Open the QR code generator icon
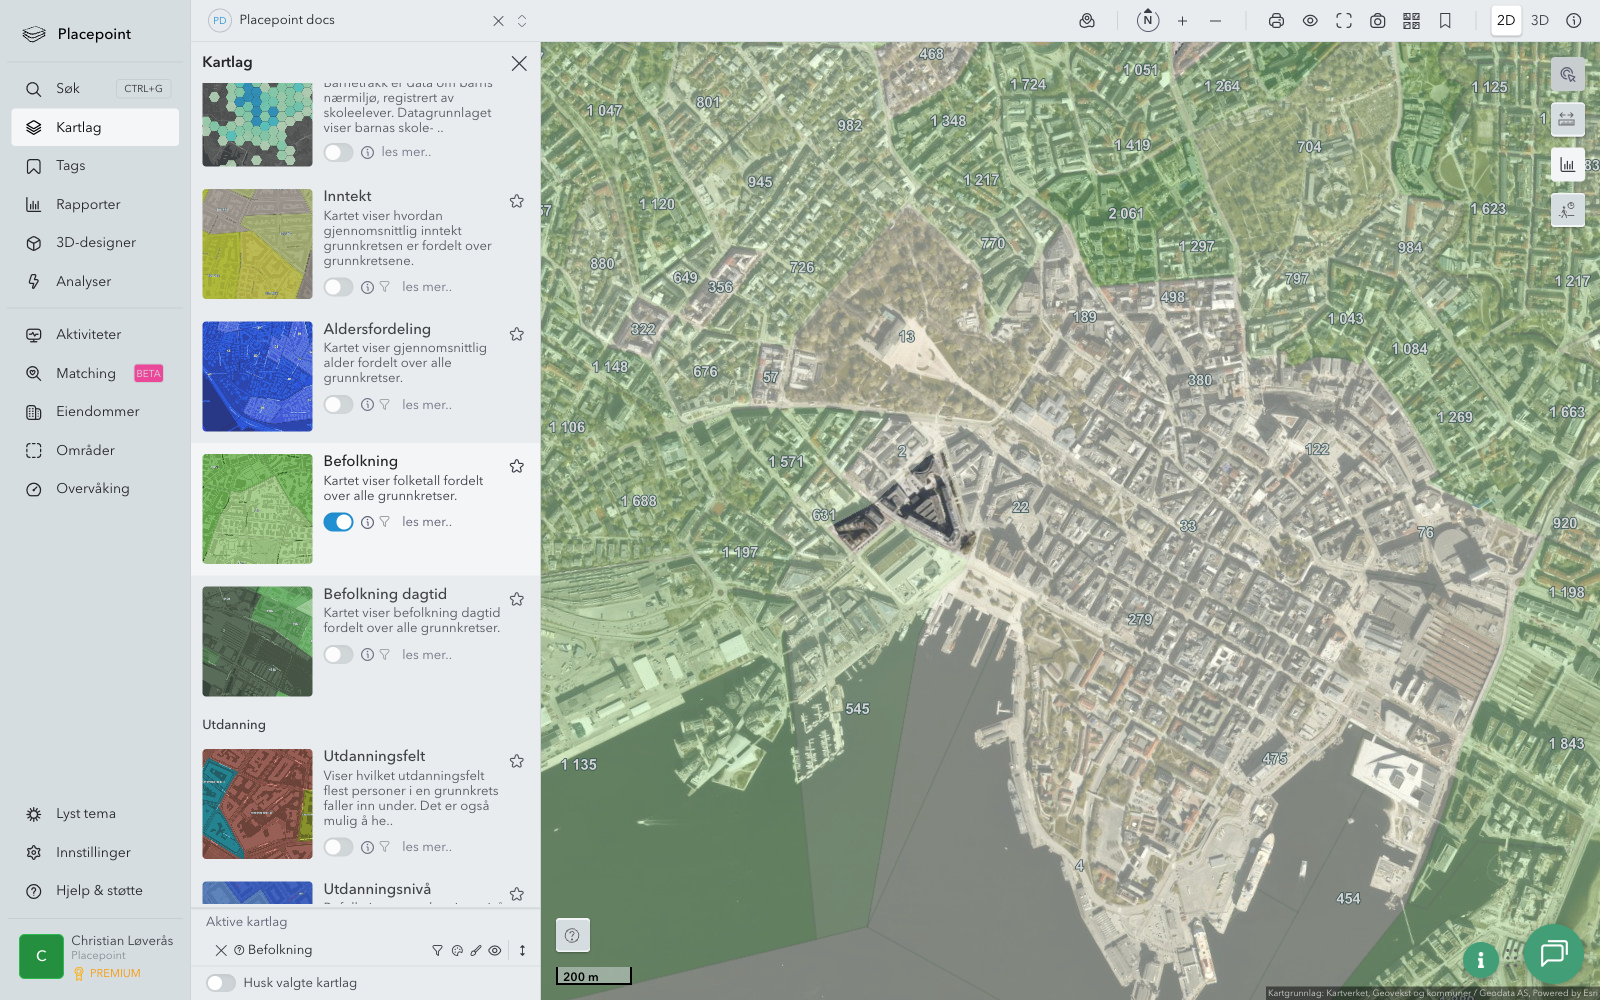This screenshot has height=1000, width=1600. 1411,21
